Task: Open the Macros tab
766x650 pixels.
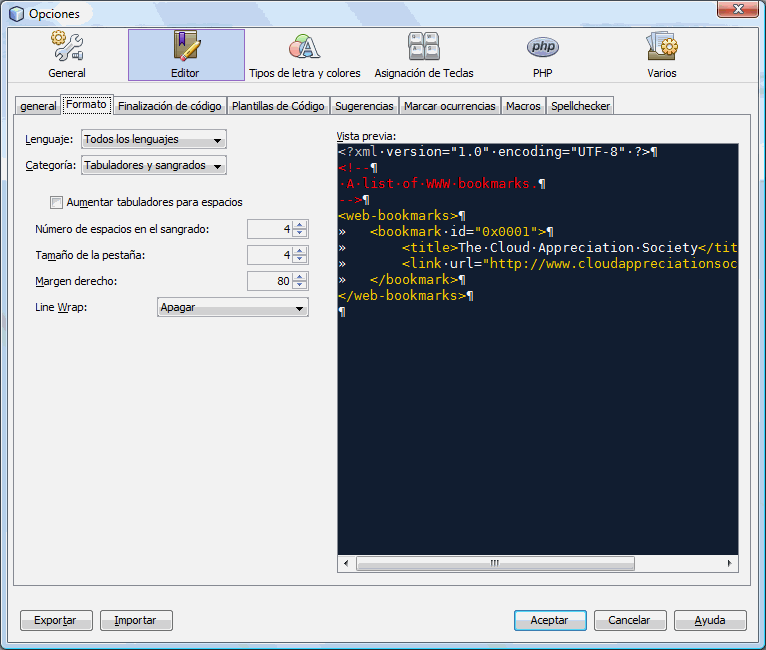Action: coord(523,106)
